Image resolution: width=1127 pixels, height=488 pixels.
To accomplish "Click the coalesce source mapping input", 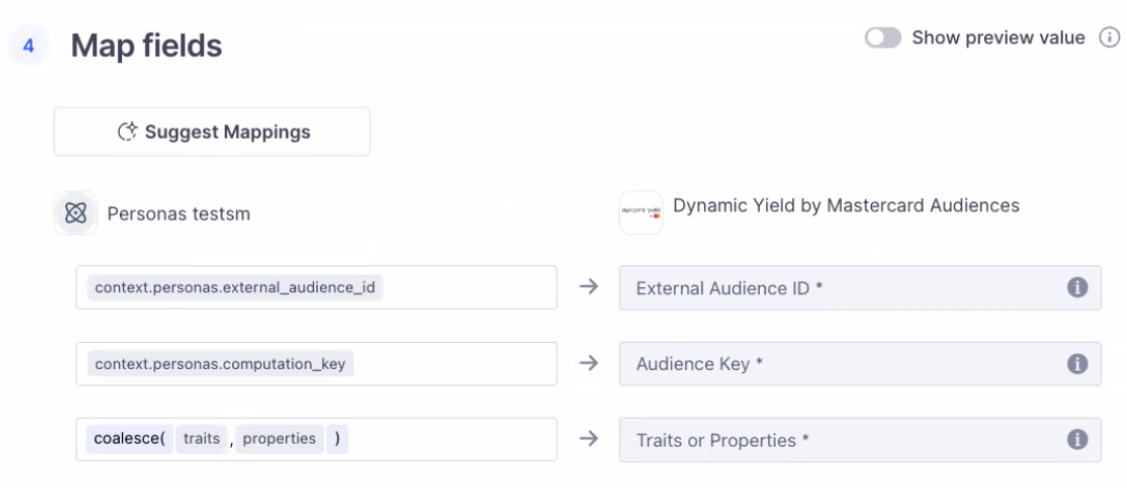I will 316,439.
